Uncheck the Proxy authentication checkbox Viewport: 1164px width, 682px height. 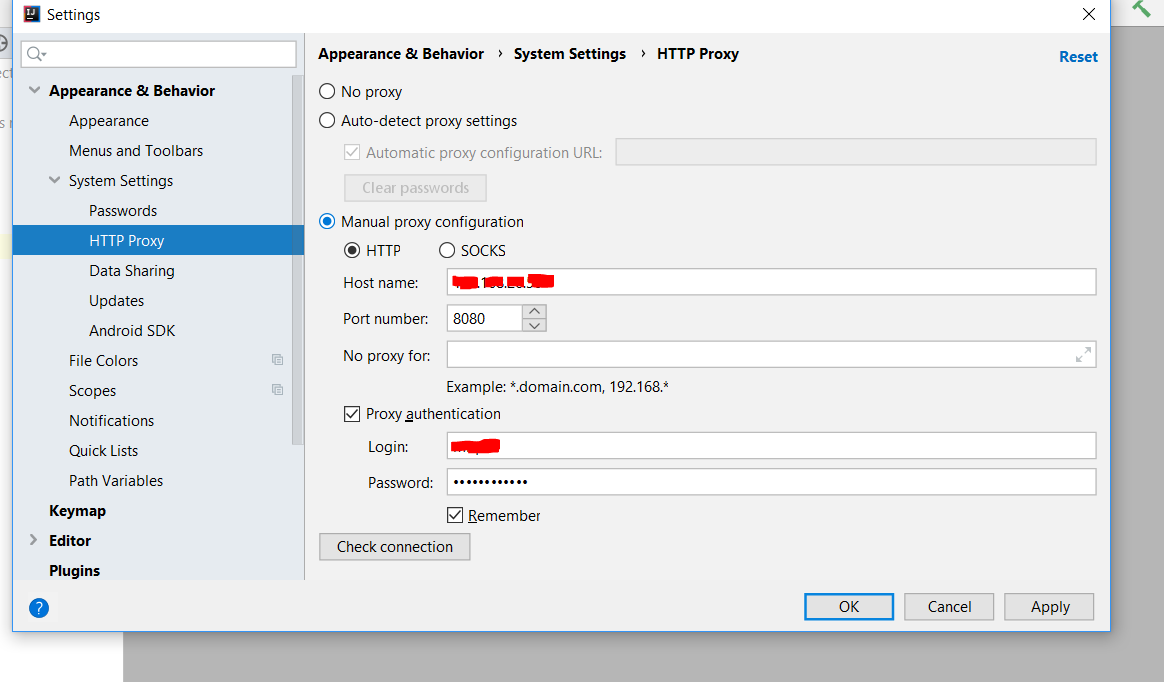(x=352, y=414)
